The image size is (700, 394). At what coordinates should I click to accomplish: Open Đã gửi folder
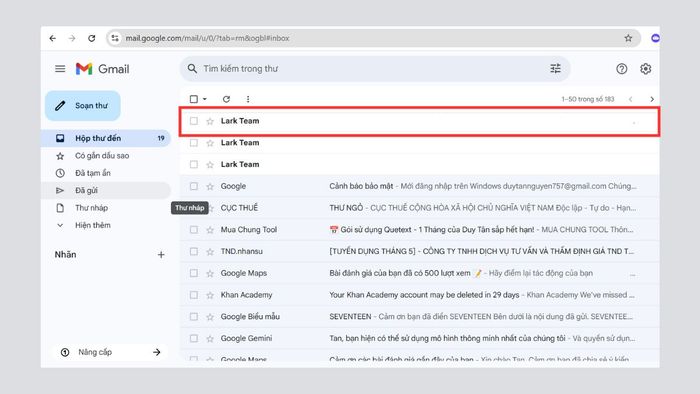(106, 191)
